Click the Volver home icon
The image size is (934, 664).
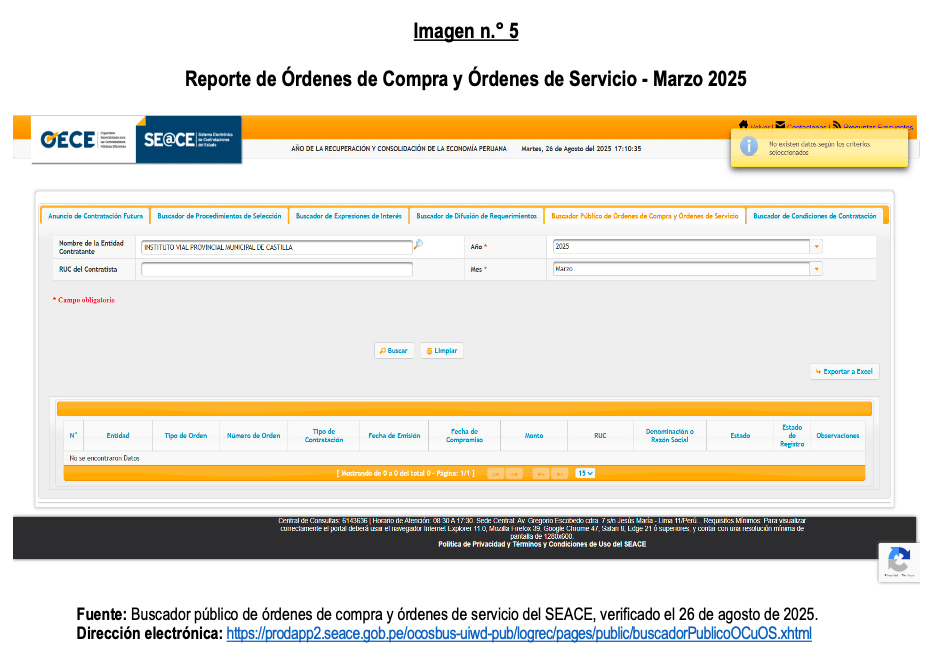(744, 125)
